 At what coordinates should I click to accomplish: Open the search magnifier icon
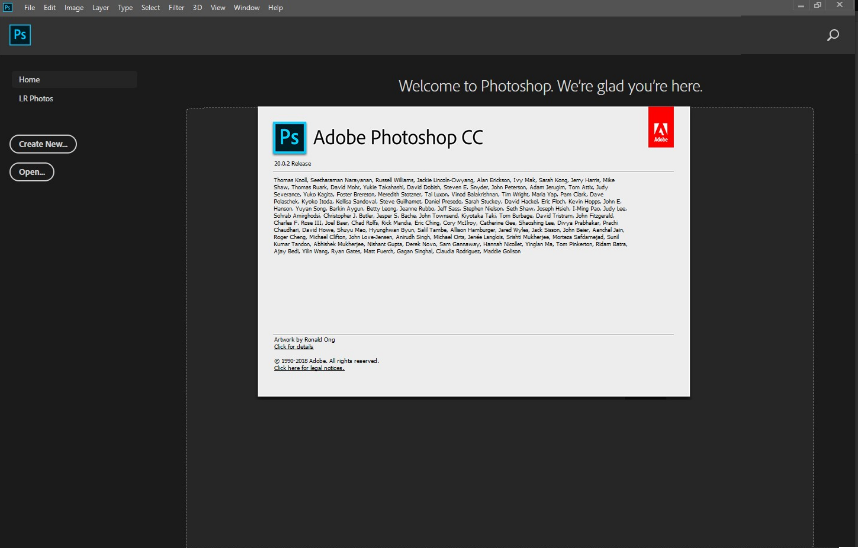833,36
